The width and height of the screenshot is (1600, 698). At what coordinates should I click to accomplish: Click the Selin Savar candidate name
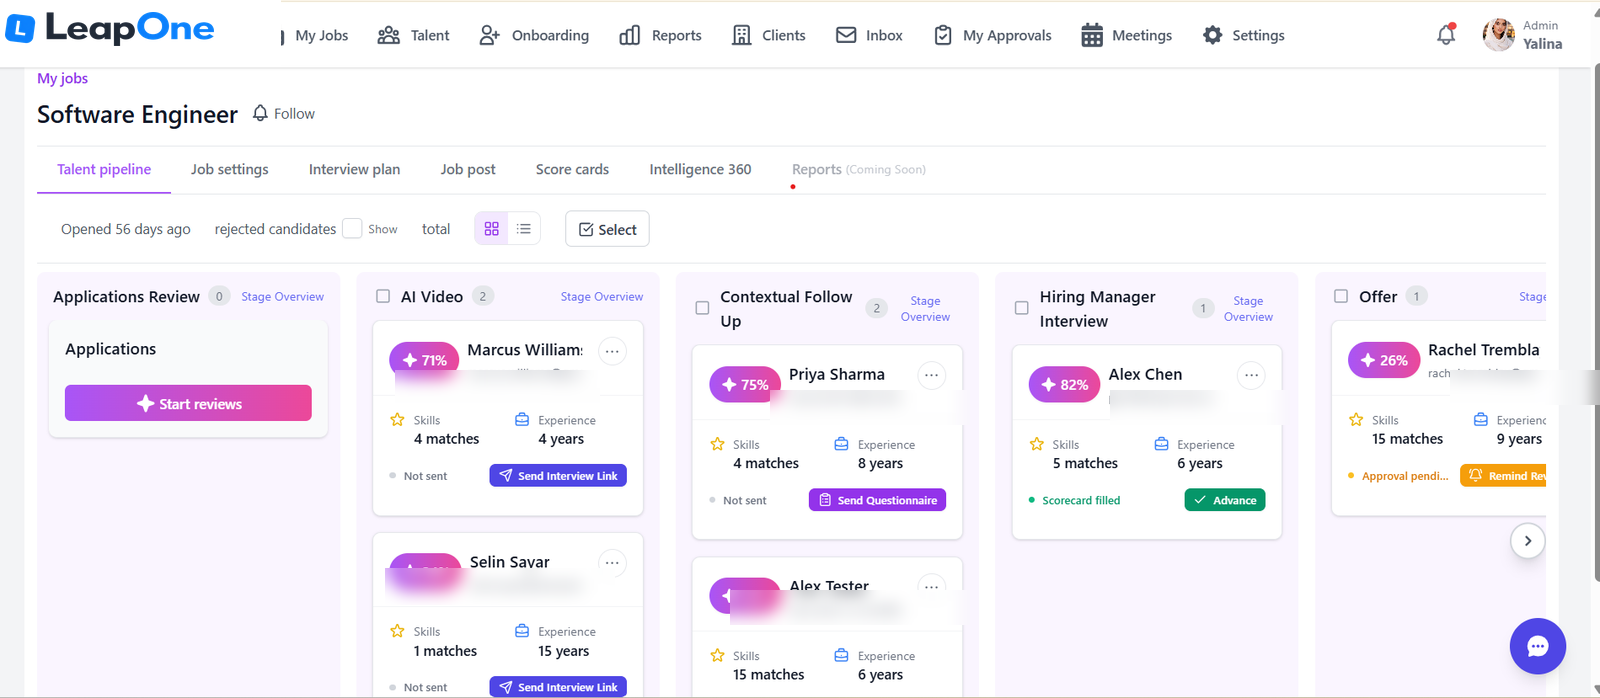[x=510, y=562]
